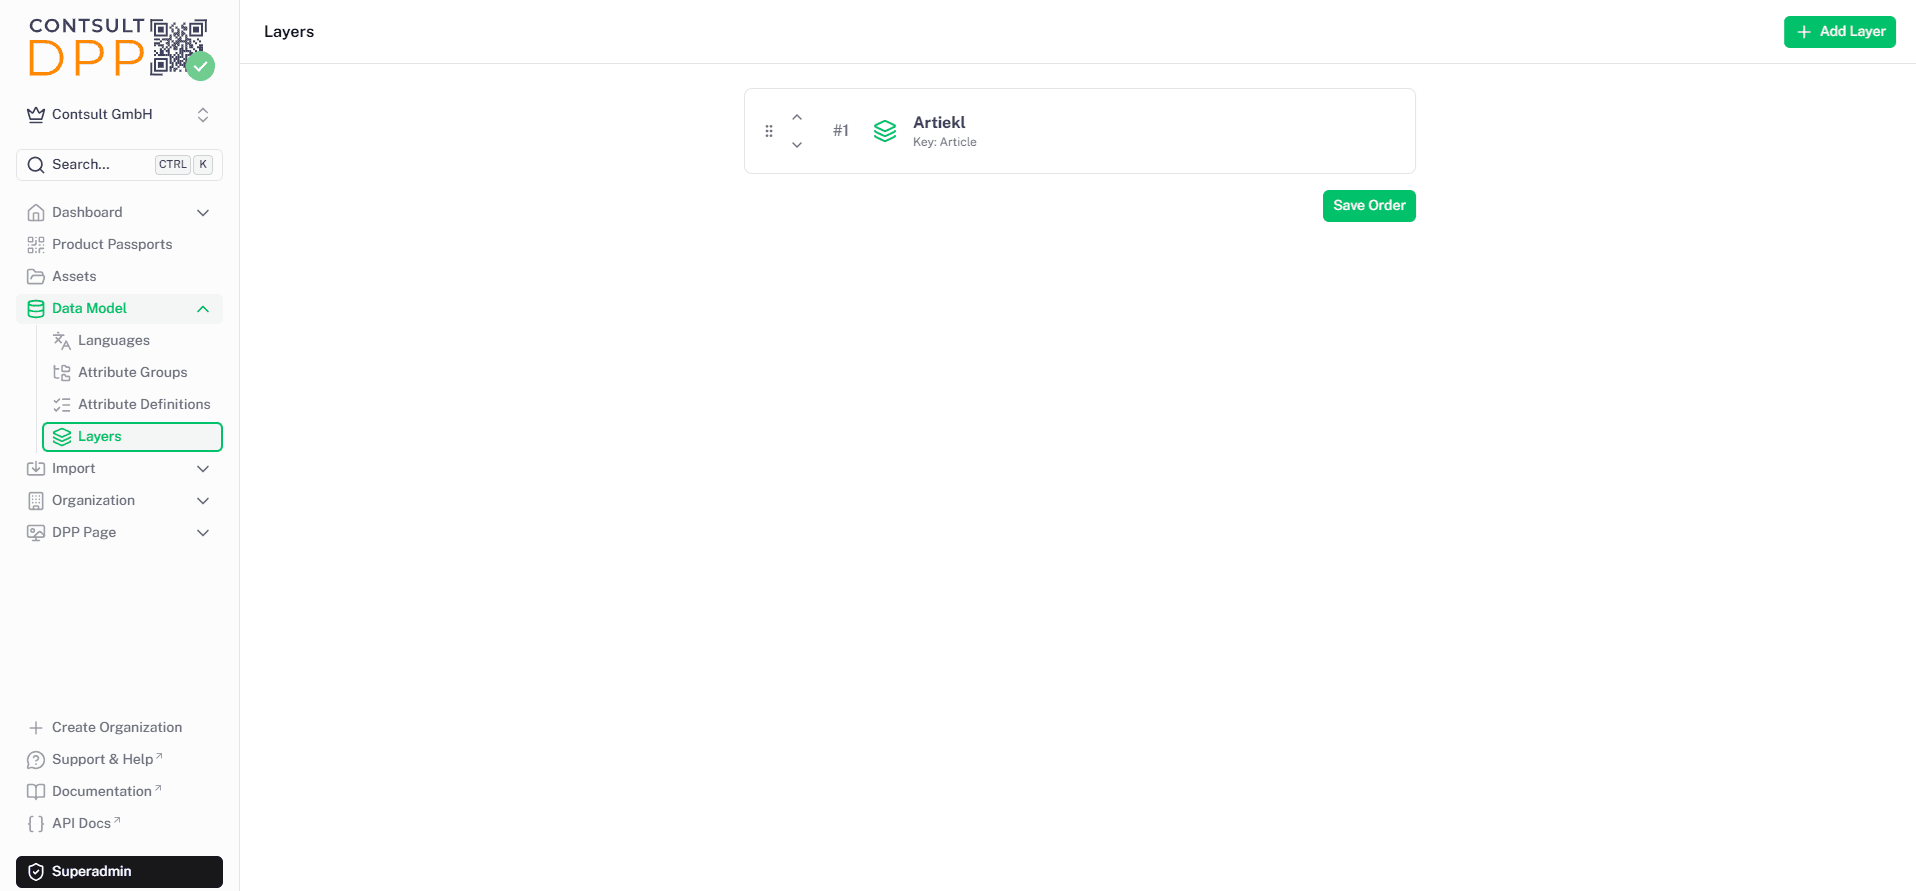Click the Data Model database icon
The height and width of the screenshot is (891, 1916).
(x=36, y=309)
